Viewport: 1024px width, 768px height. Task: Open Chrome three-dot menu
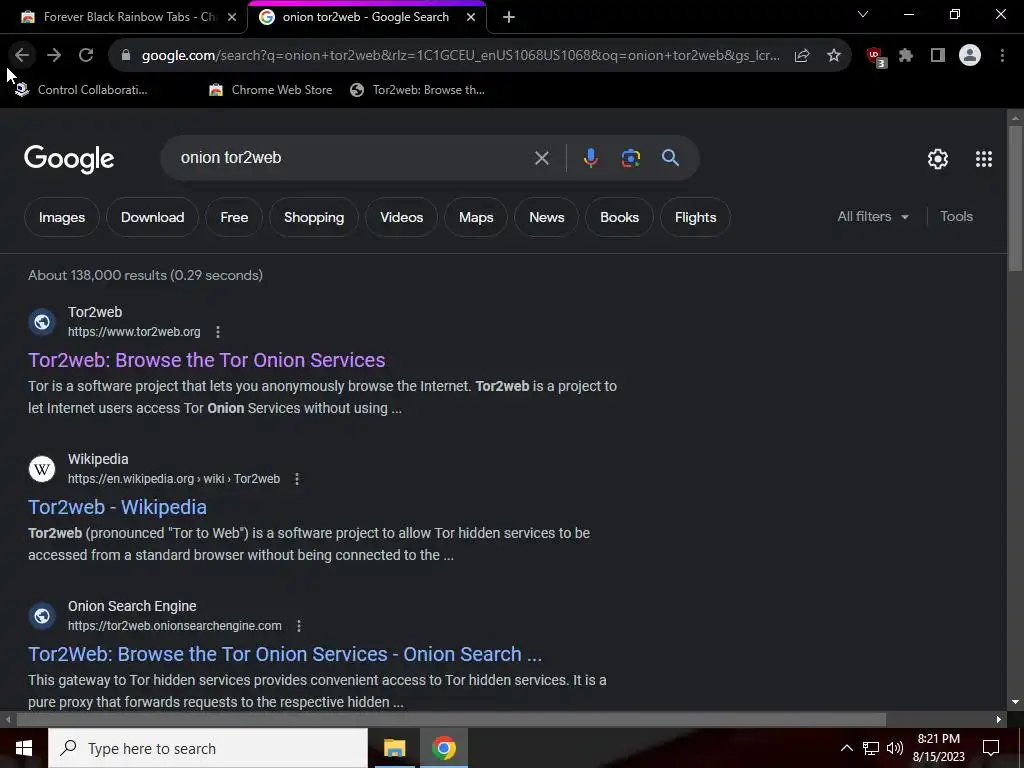point(1002,56)
